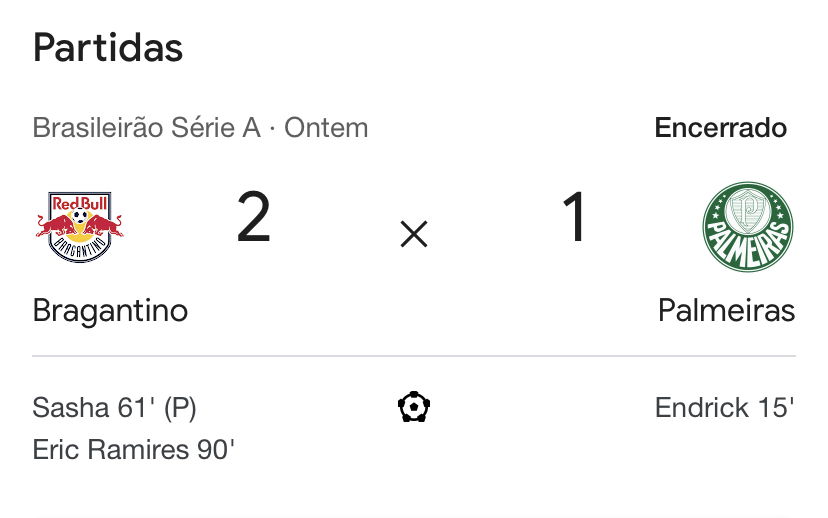Click Eric Ramires 90' goal entry

click(134, 450)
